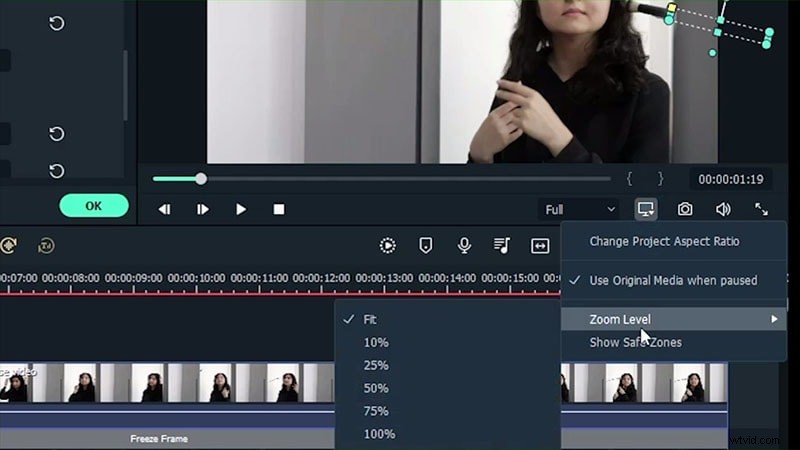The width and height of the screenshot is (800, 450).
Task: Click the display settings monitor icon
Action: click(646, 209)
